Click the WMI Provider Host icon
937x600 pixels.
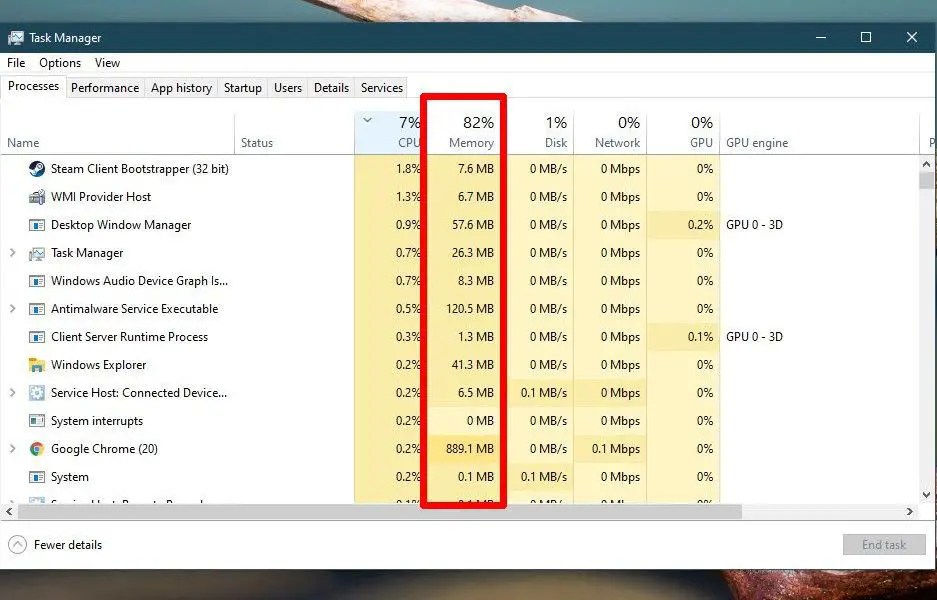36,197
